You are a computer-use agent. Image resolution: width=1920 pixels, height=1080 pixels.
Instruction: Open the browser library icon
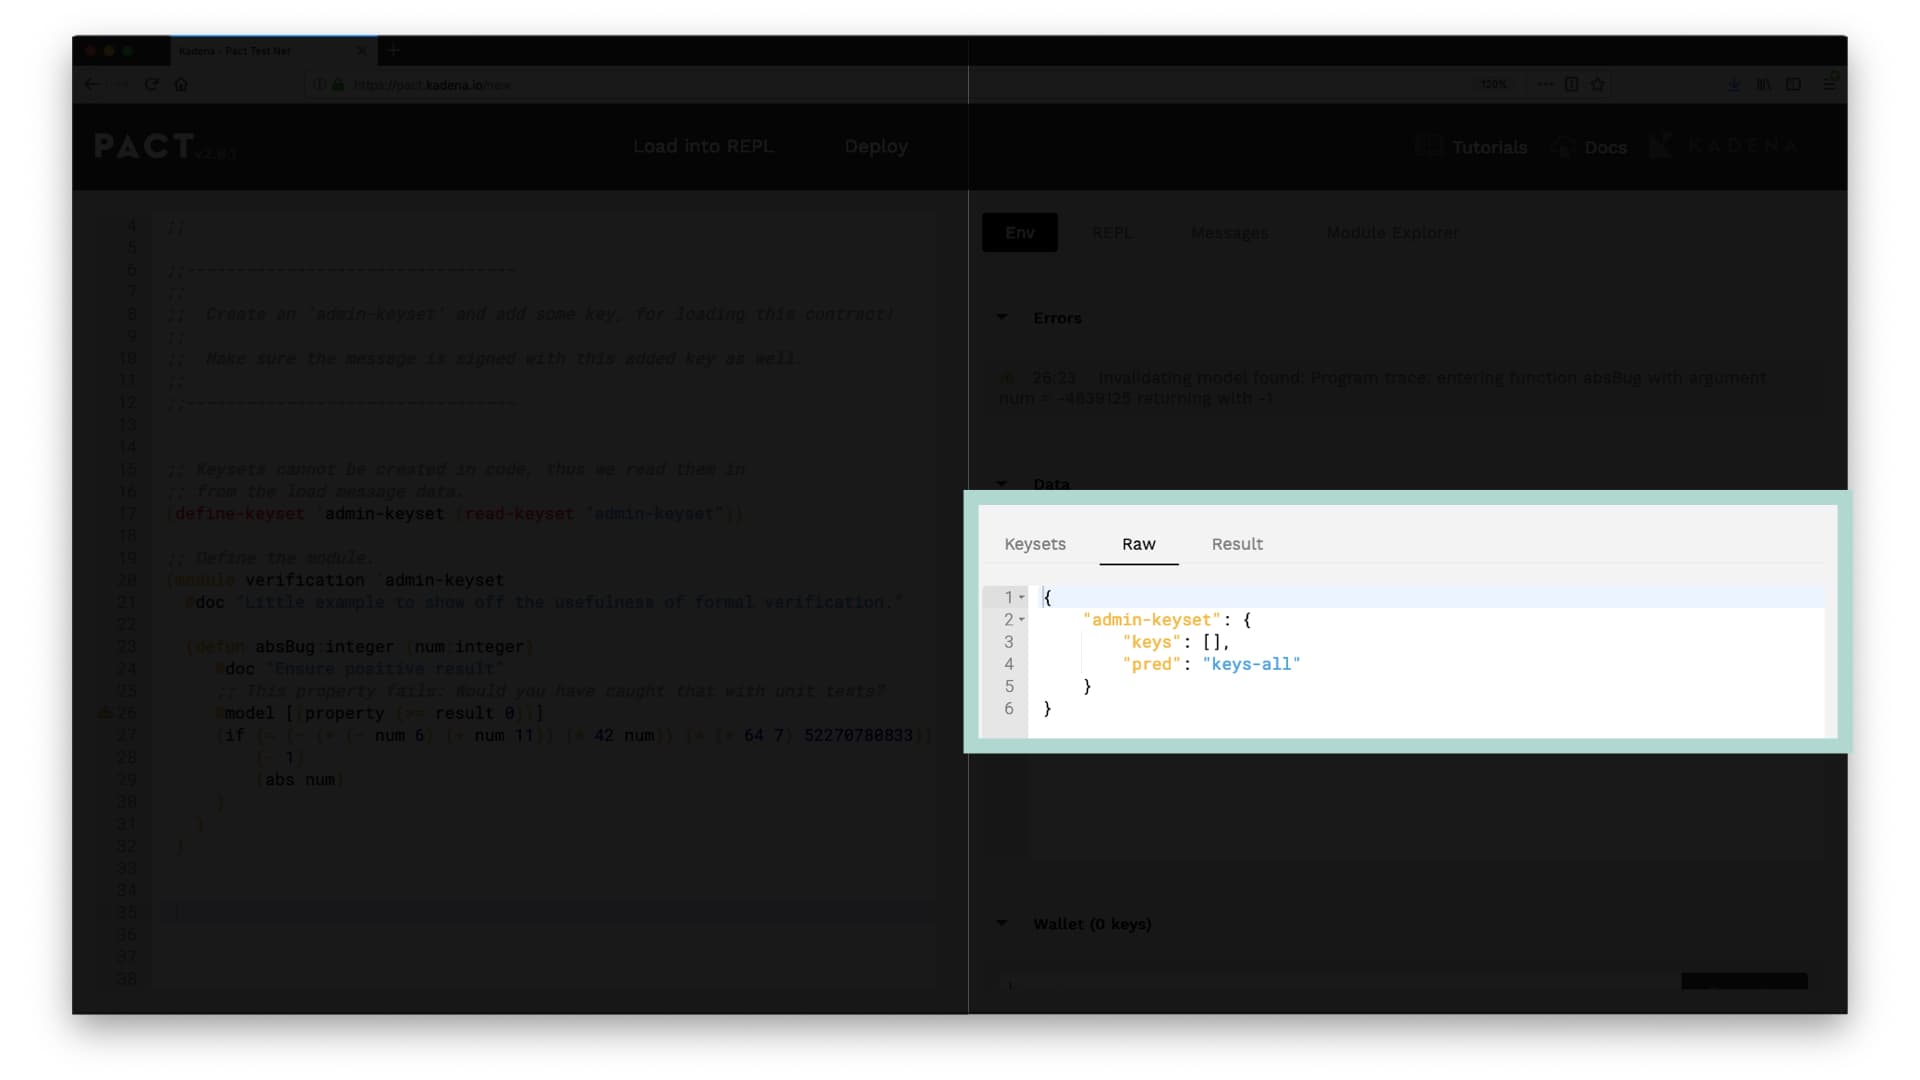tap(1764, 84)
